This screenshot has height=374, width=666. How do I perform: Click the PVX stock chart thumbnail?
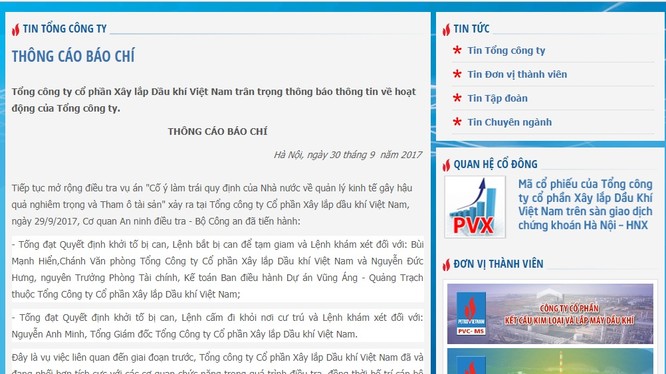tap(475, 207)
